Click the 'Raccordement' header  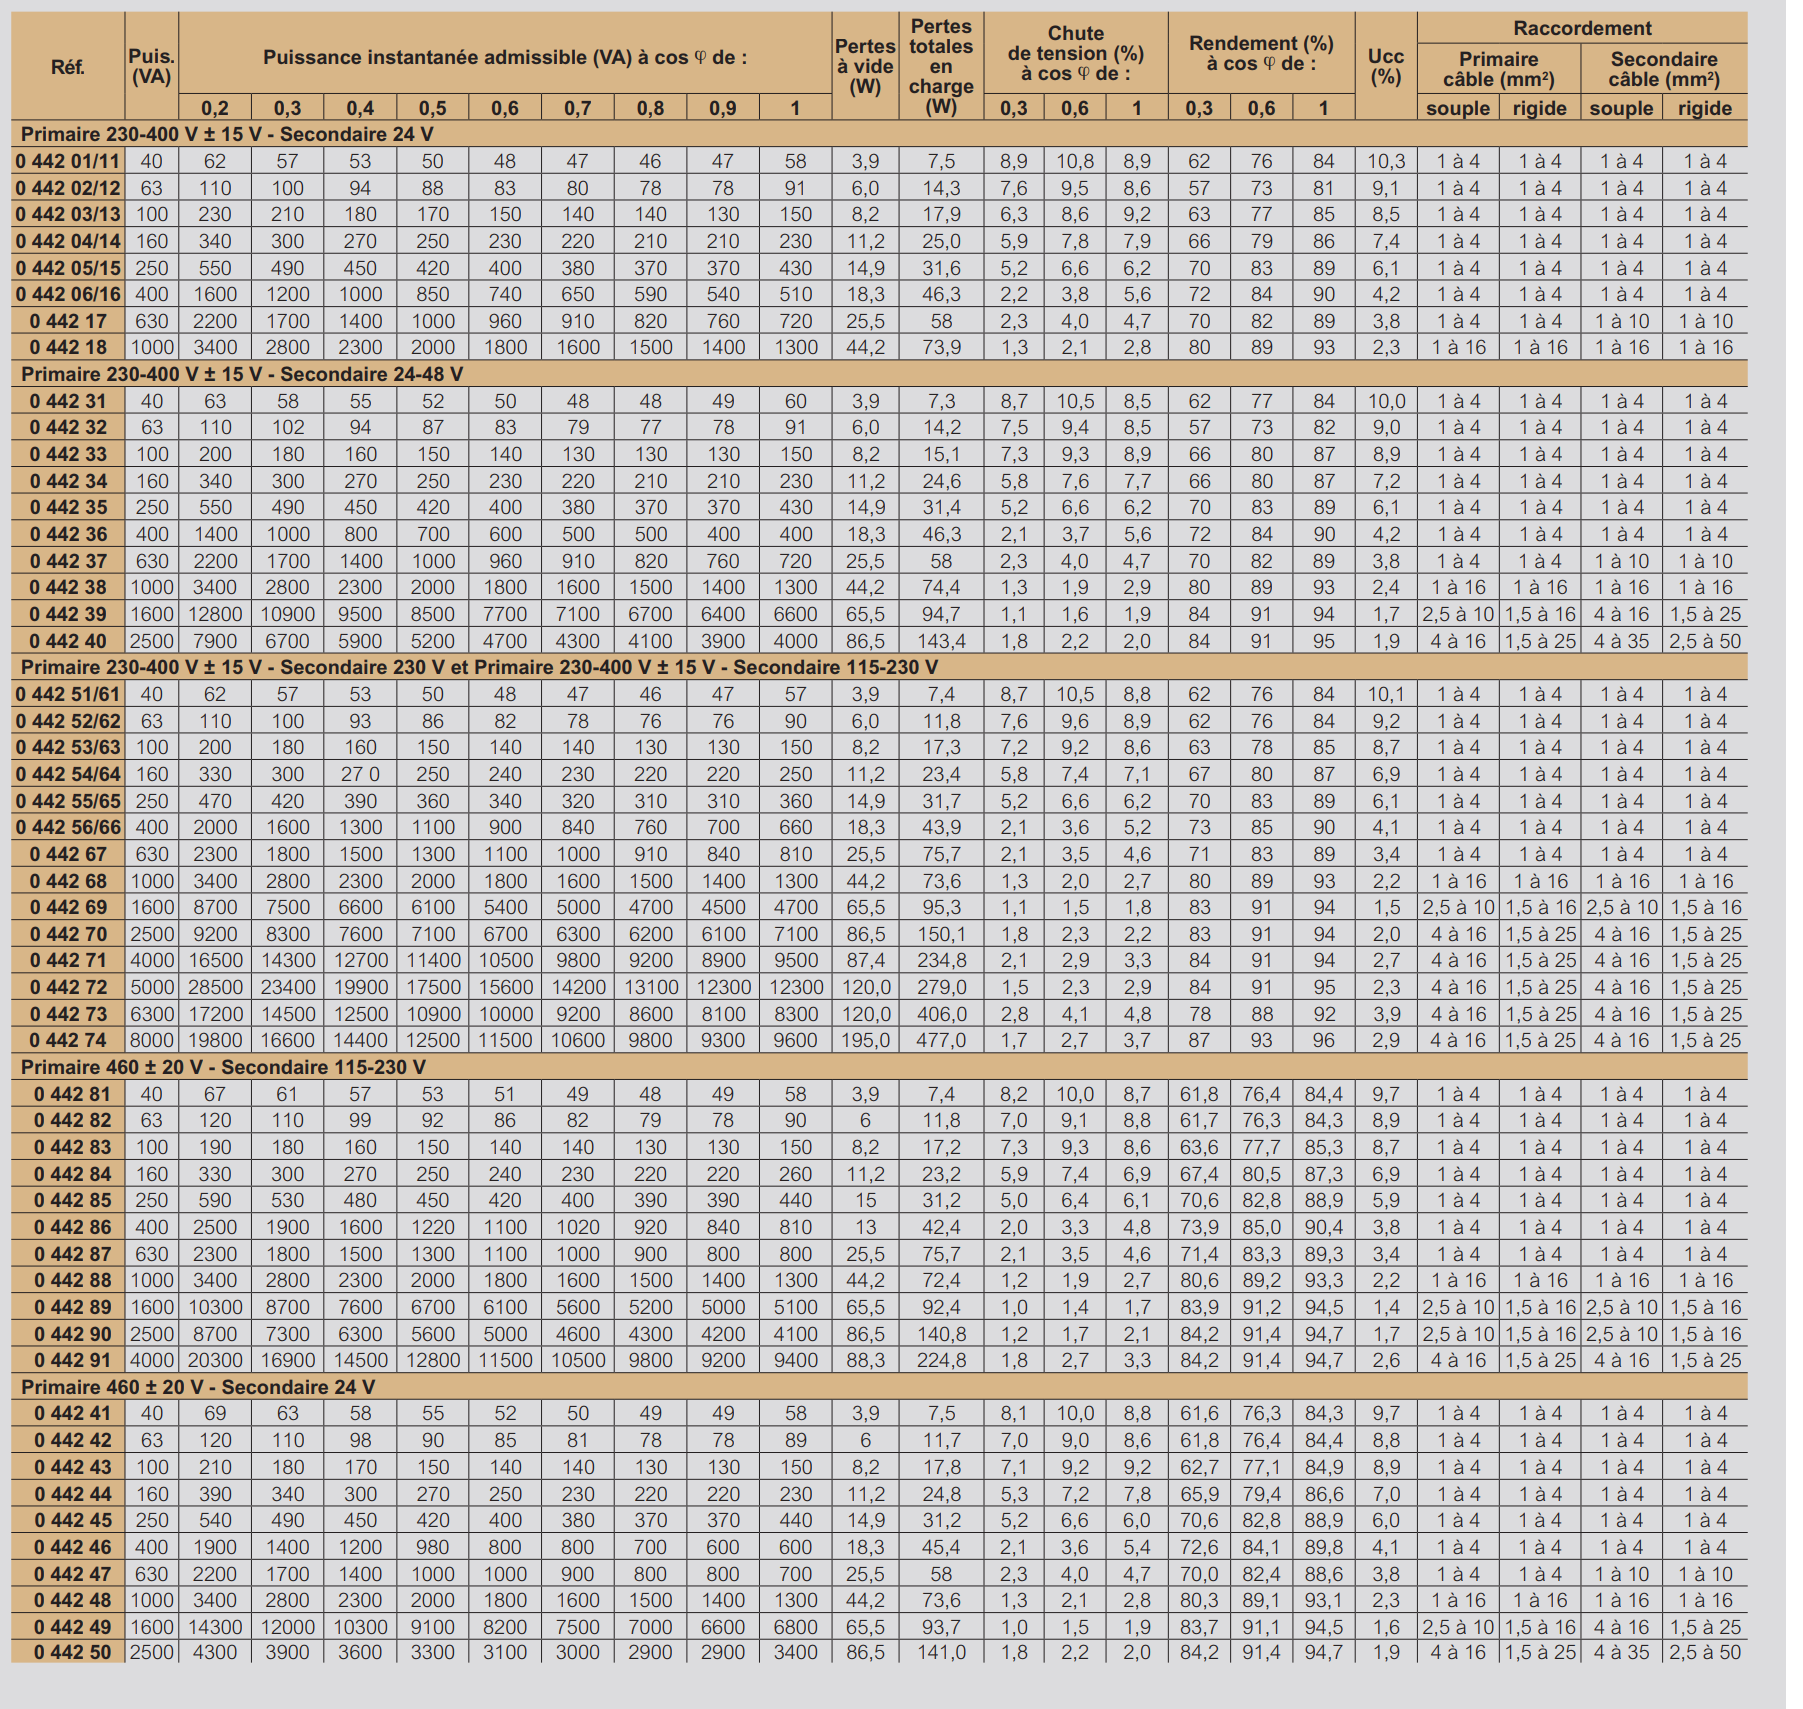[1582, 28]
